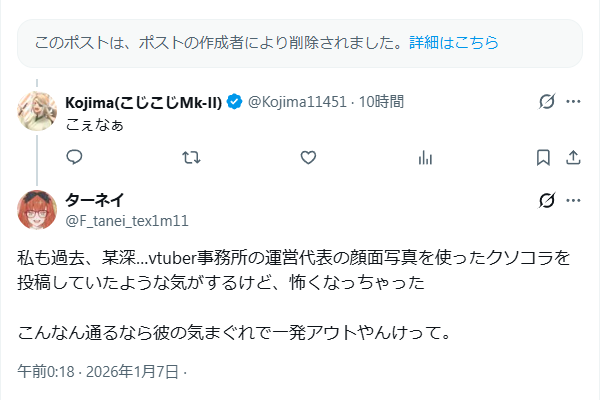Click Kojima's blue verified badge
The width and height of the screenshot is (600, 400).
[234, 101]
